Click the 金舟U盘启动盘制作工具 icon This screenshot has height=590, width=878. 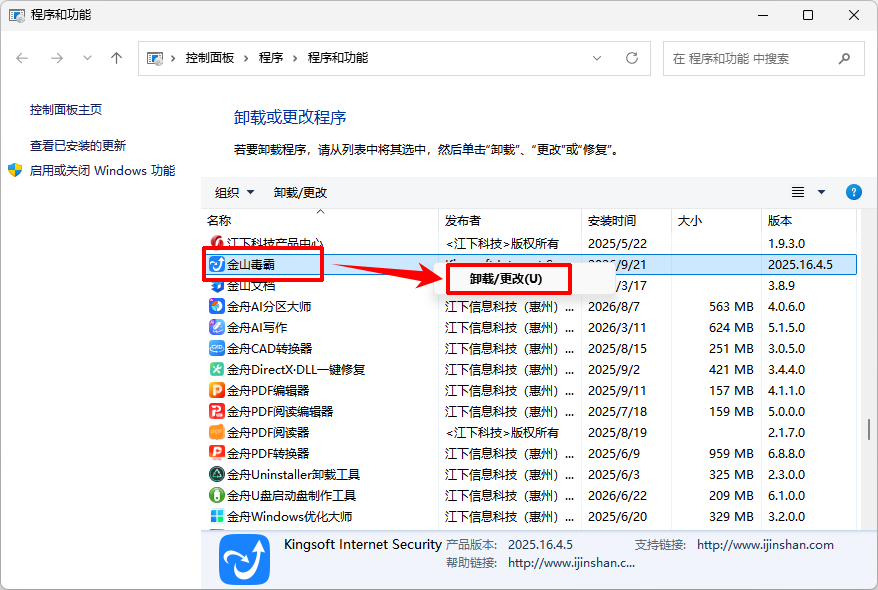(x=216, y=495)
